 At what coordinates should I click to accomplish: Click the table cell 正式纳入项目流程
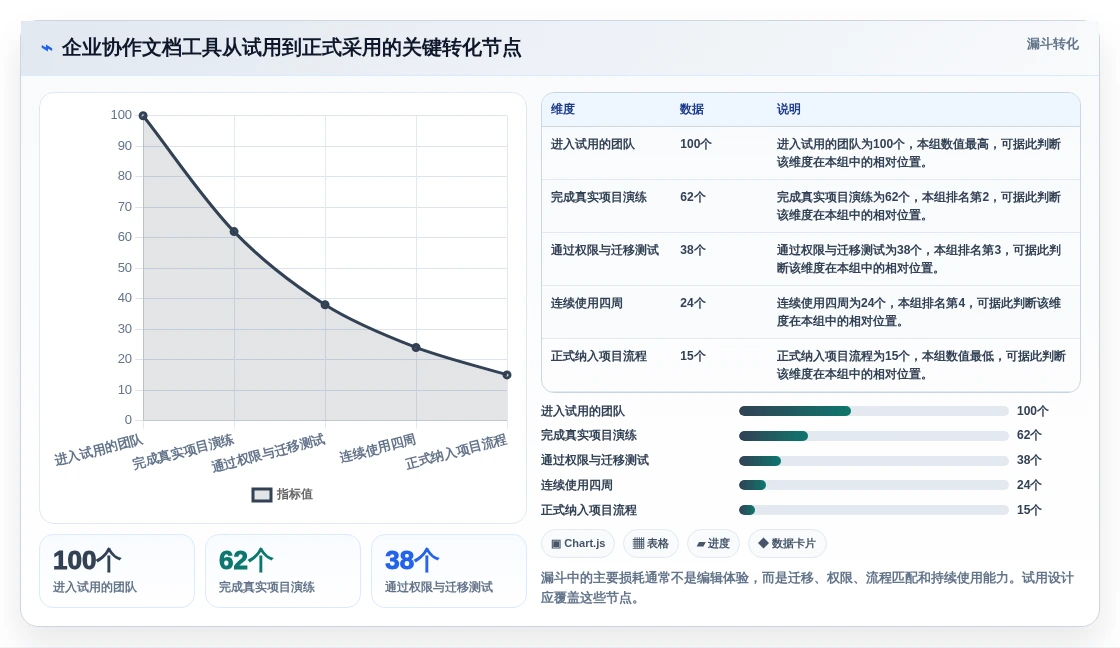click(599, 356)
